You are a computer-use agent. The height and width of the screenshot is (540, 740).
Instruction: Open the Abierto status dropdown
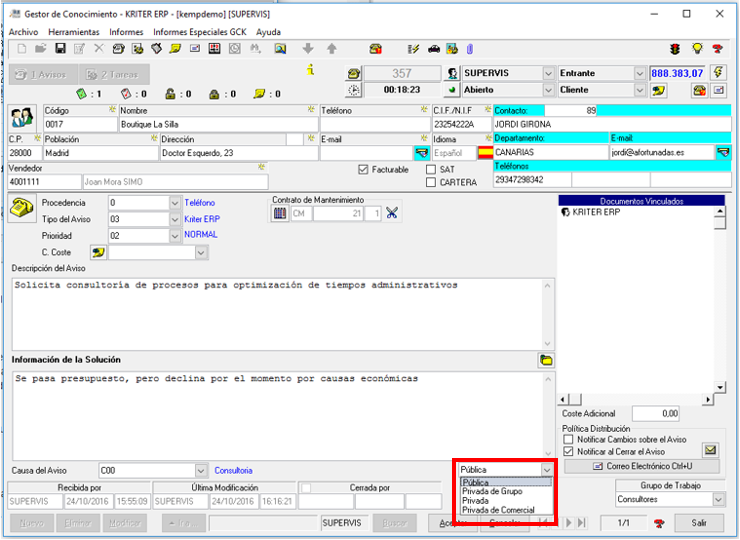pyautogui.click(x=548, y=90)
